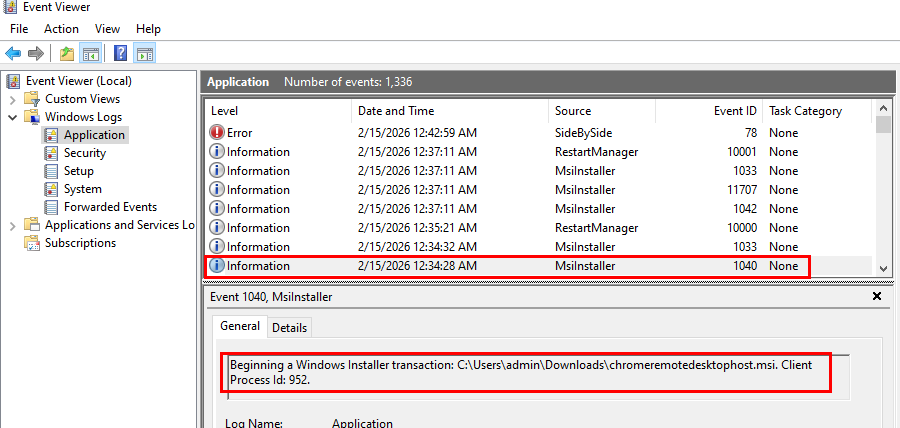
Task: Click the Forward arrow toolbar icon
Action: [36, 54]
